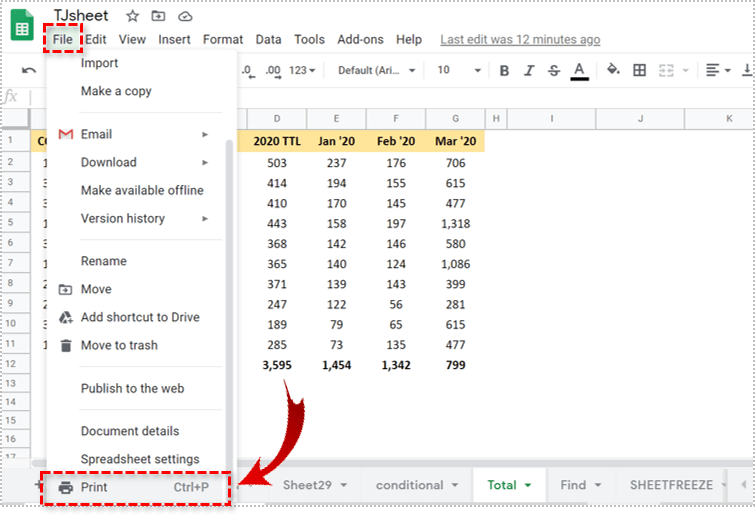755x518 pixels.
Task: Open the Google Sheets home icon
Action: [22, 25]
